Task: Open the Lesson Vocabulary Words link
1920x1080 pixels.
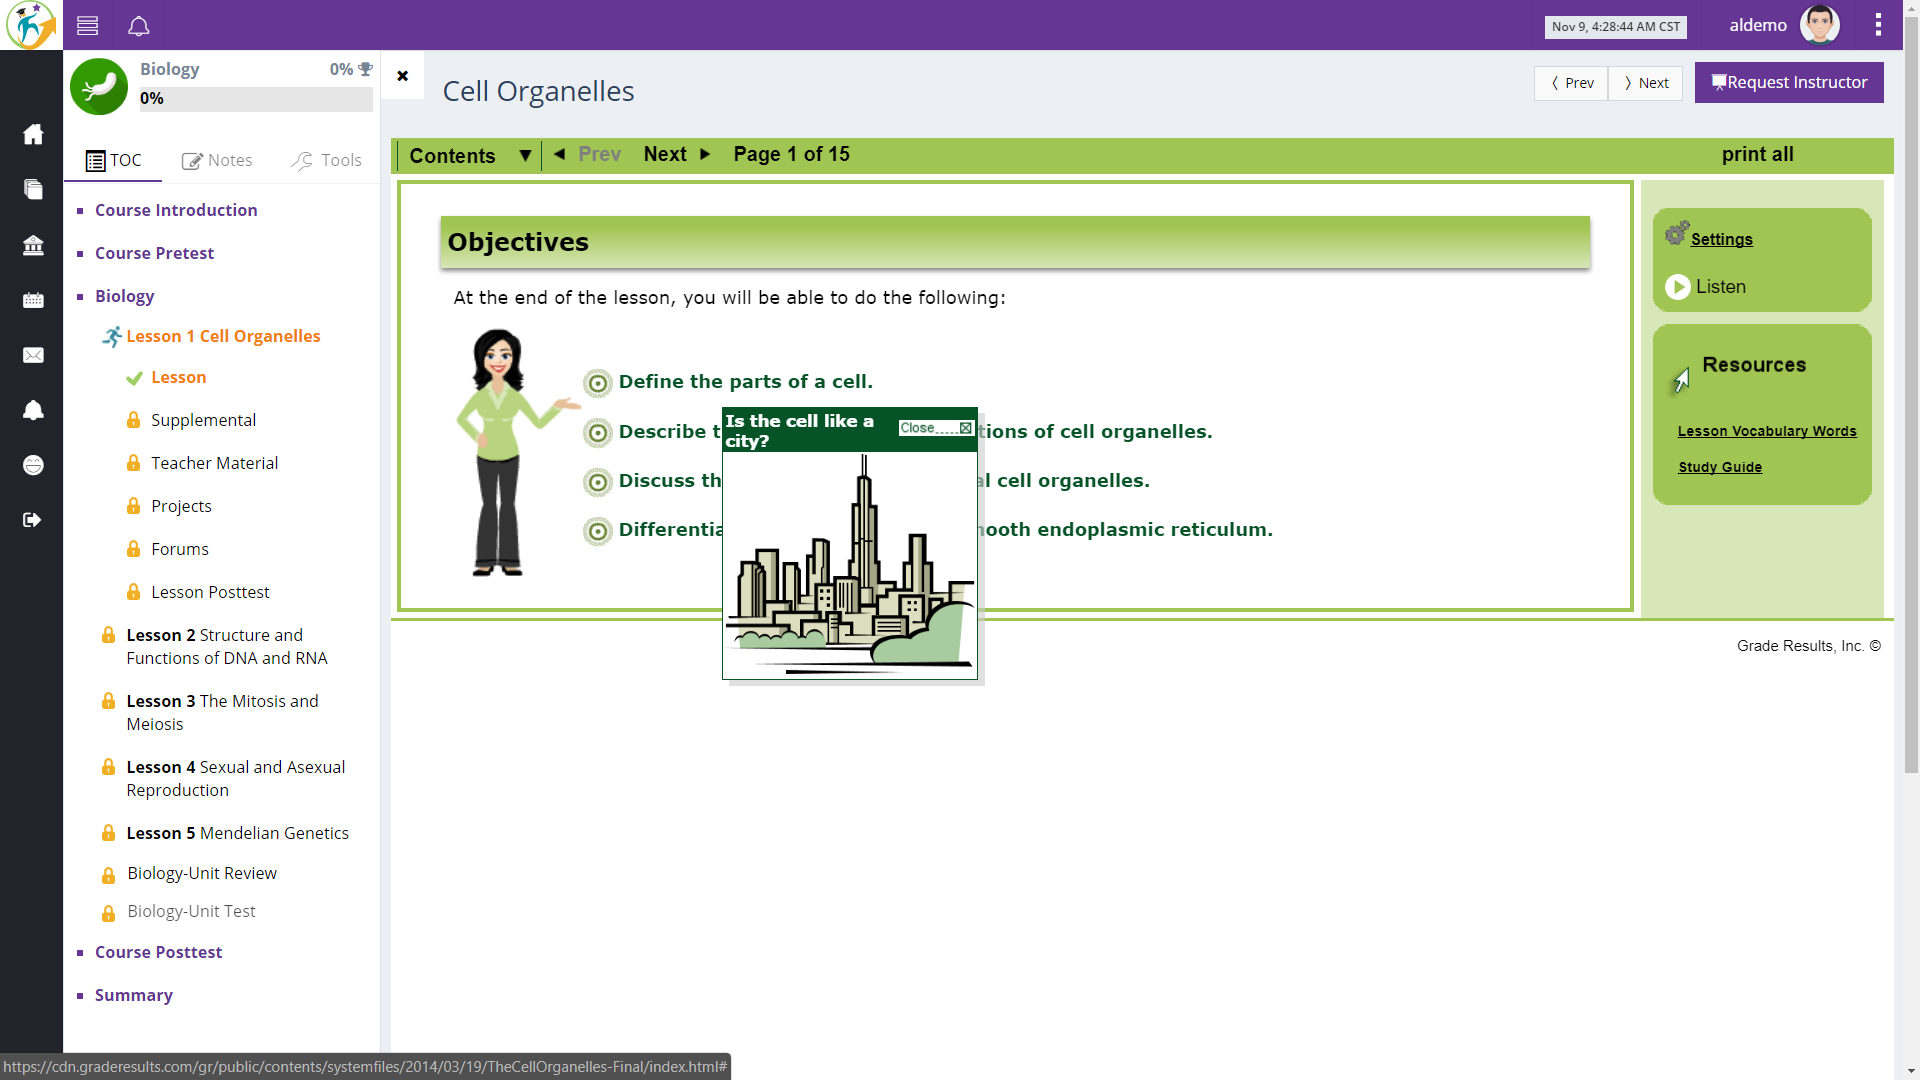Action: click(1766, 431)
